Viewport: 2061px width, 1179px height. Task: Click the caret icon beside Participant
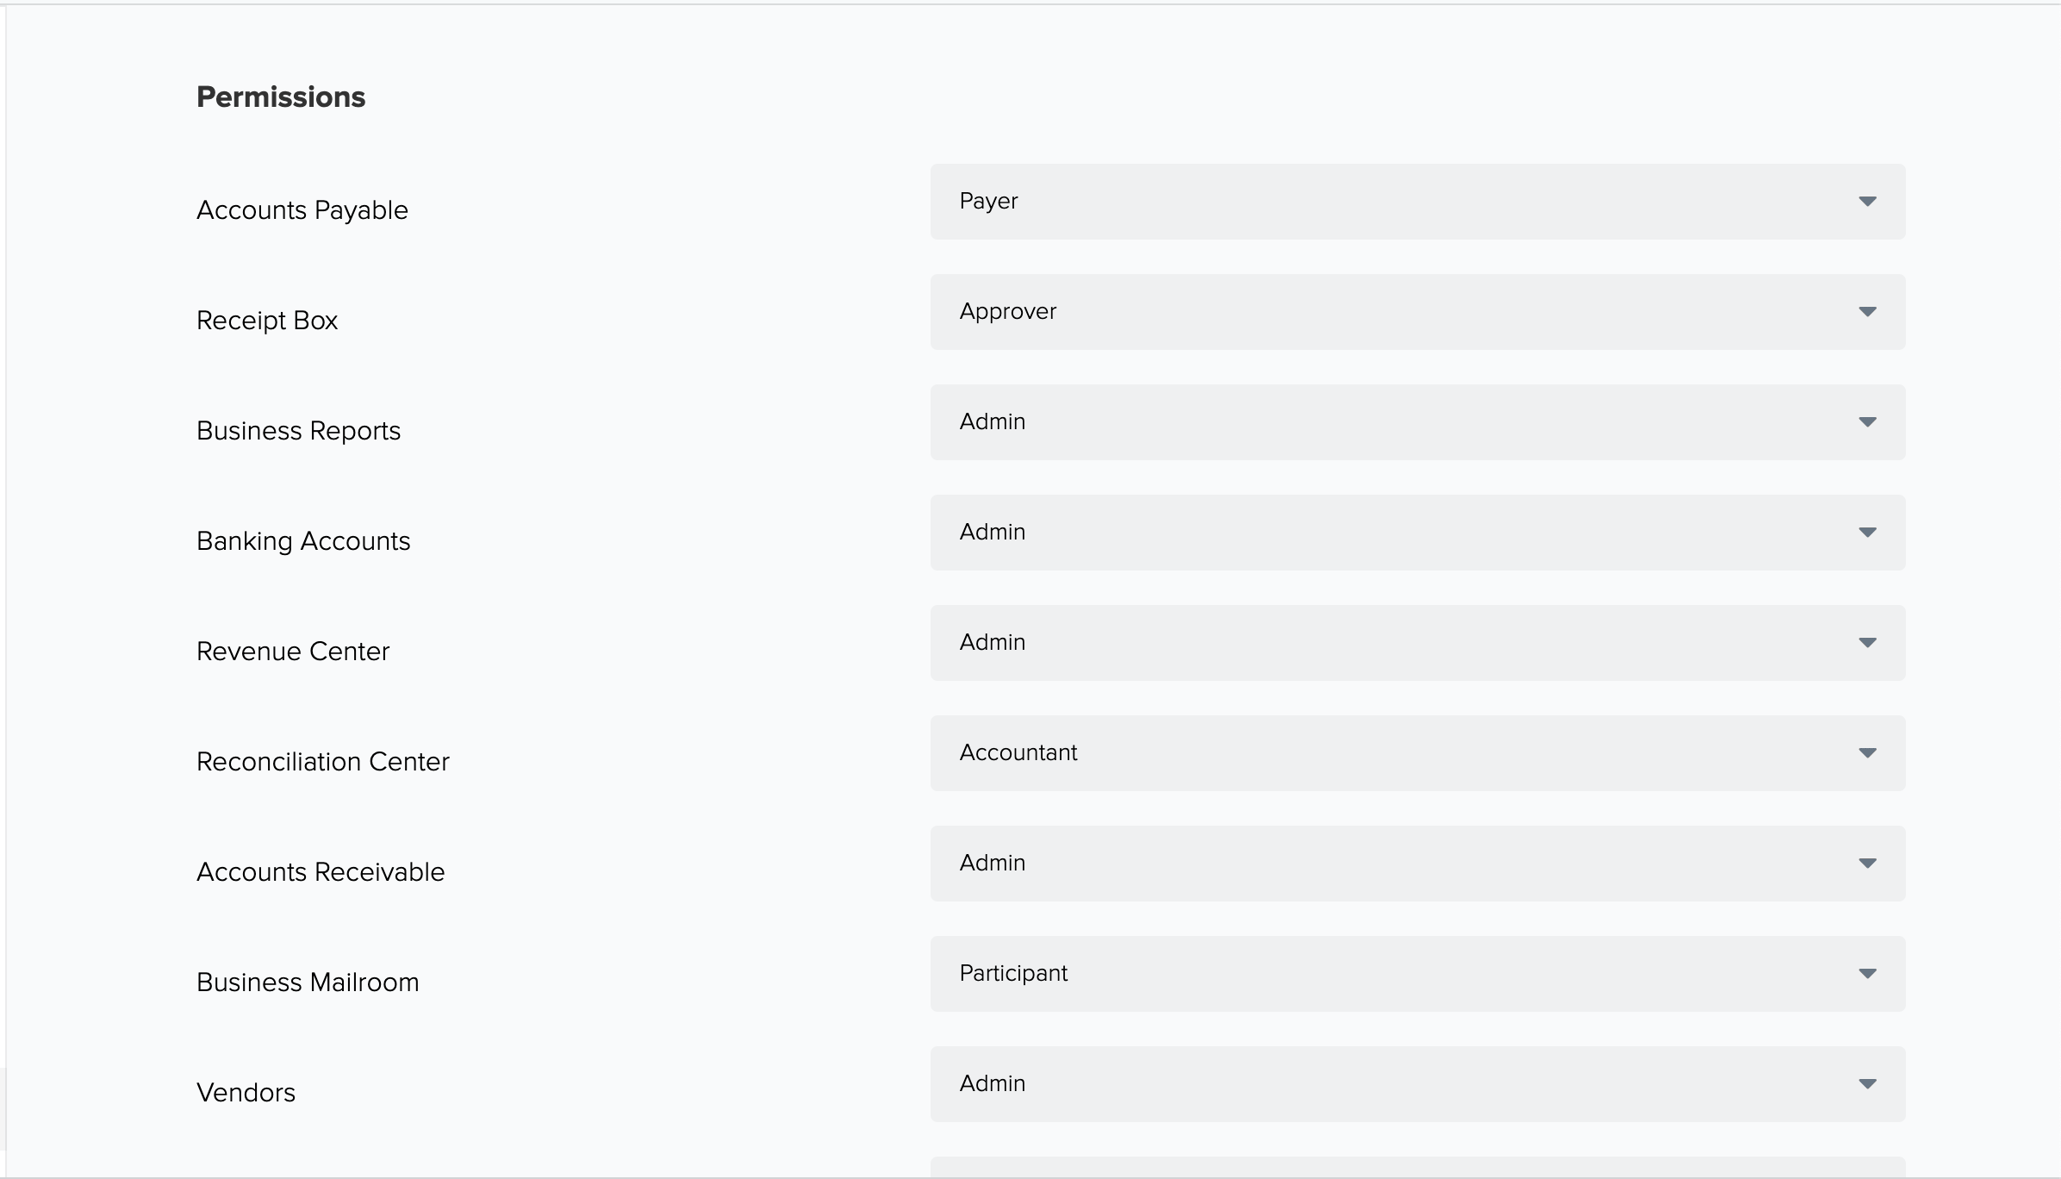[1866, 974]
